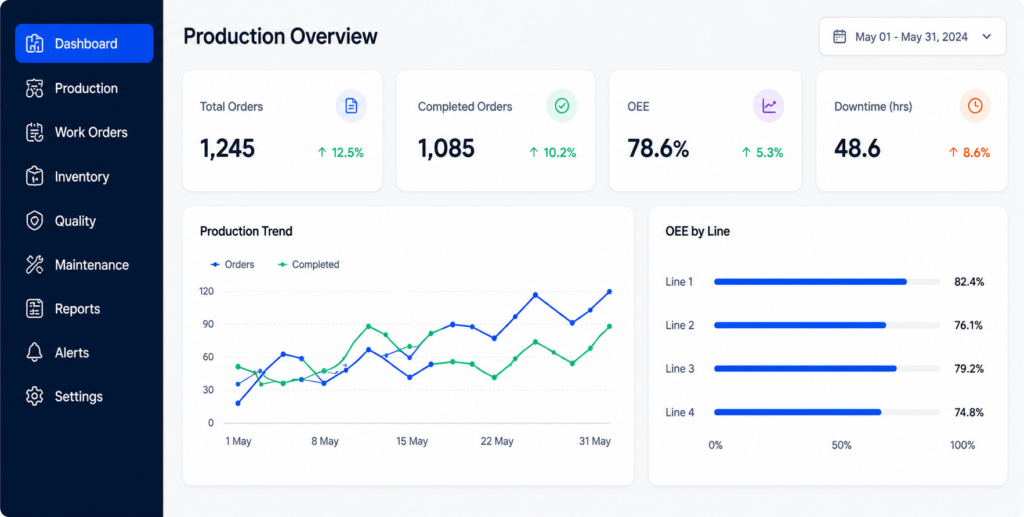Click the 31 May peak Orders data point

point(609,292)
